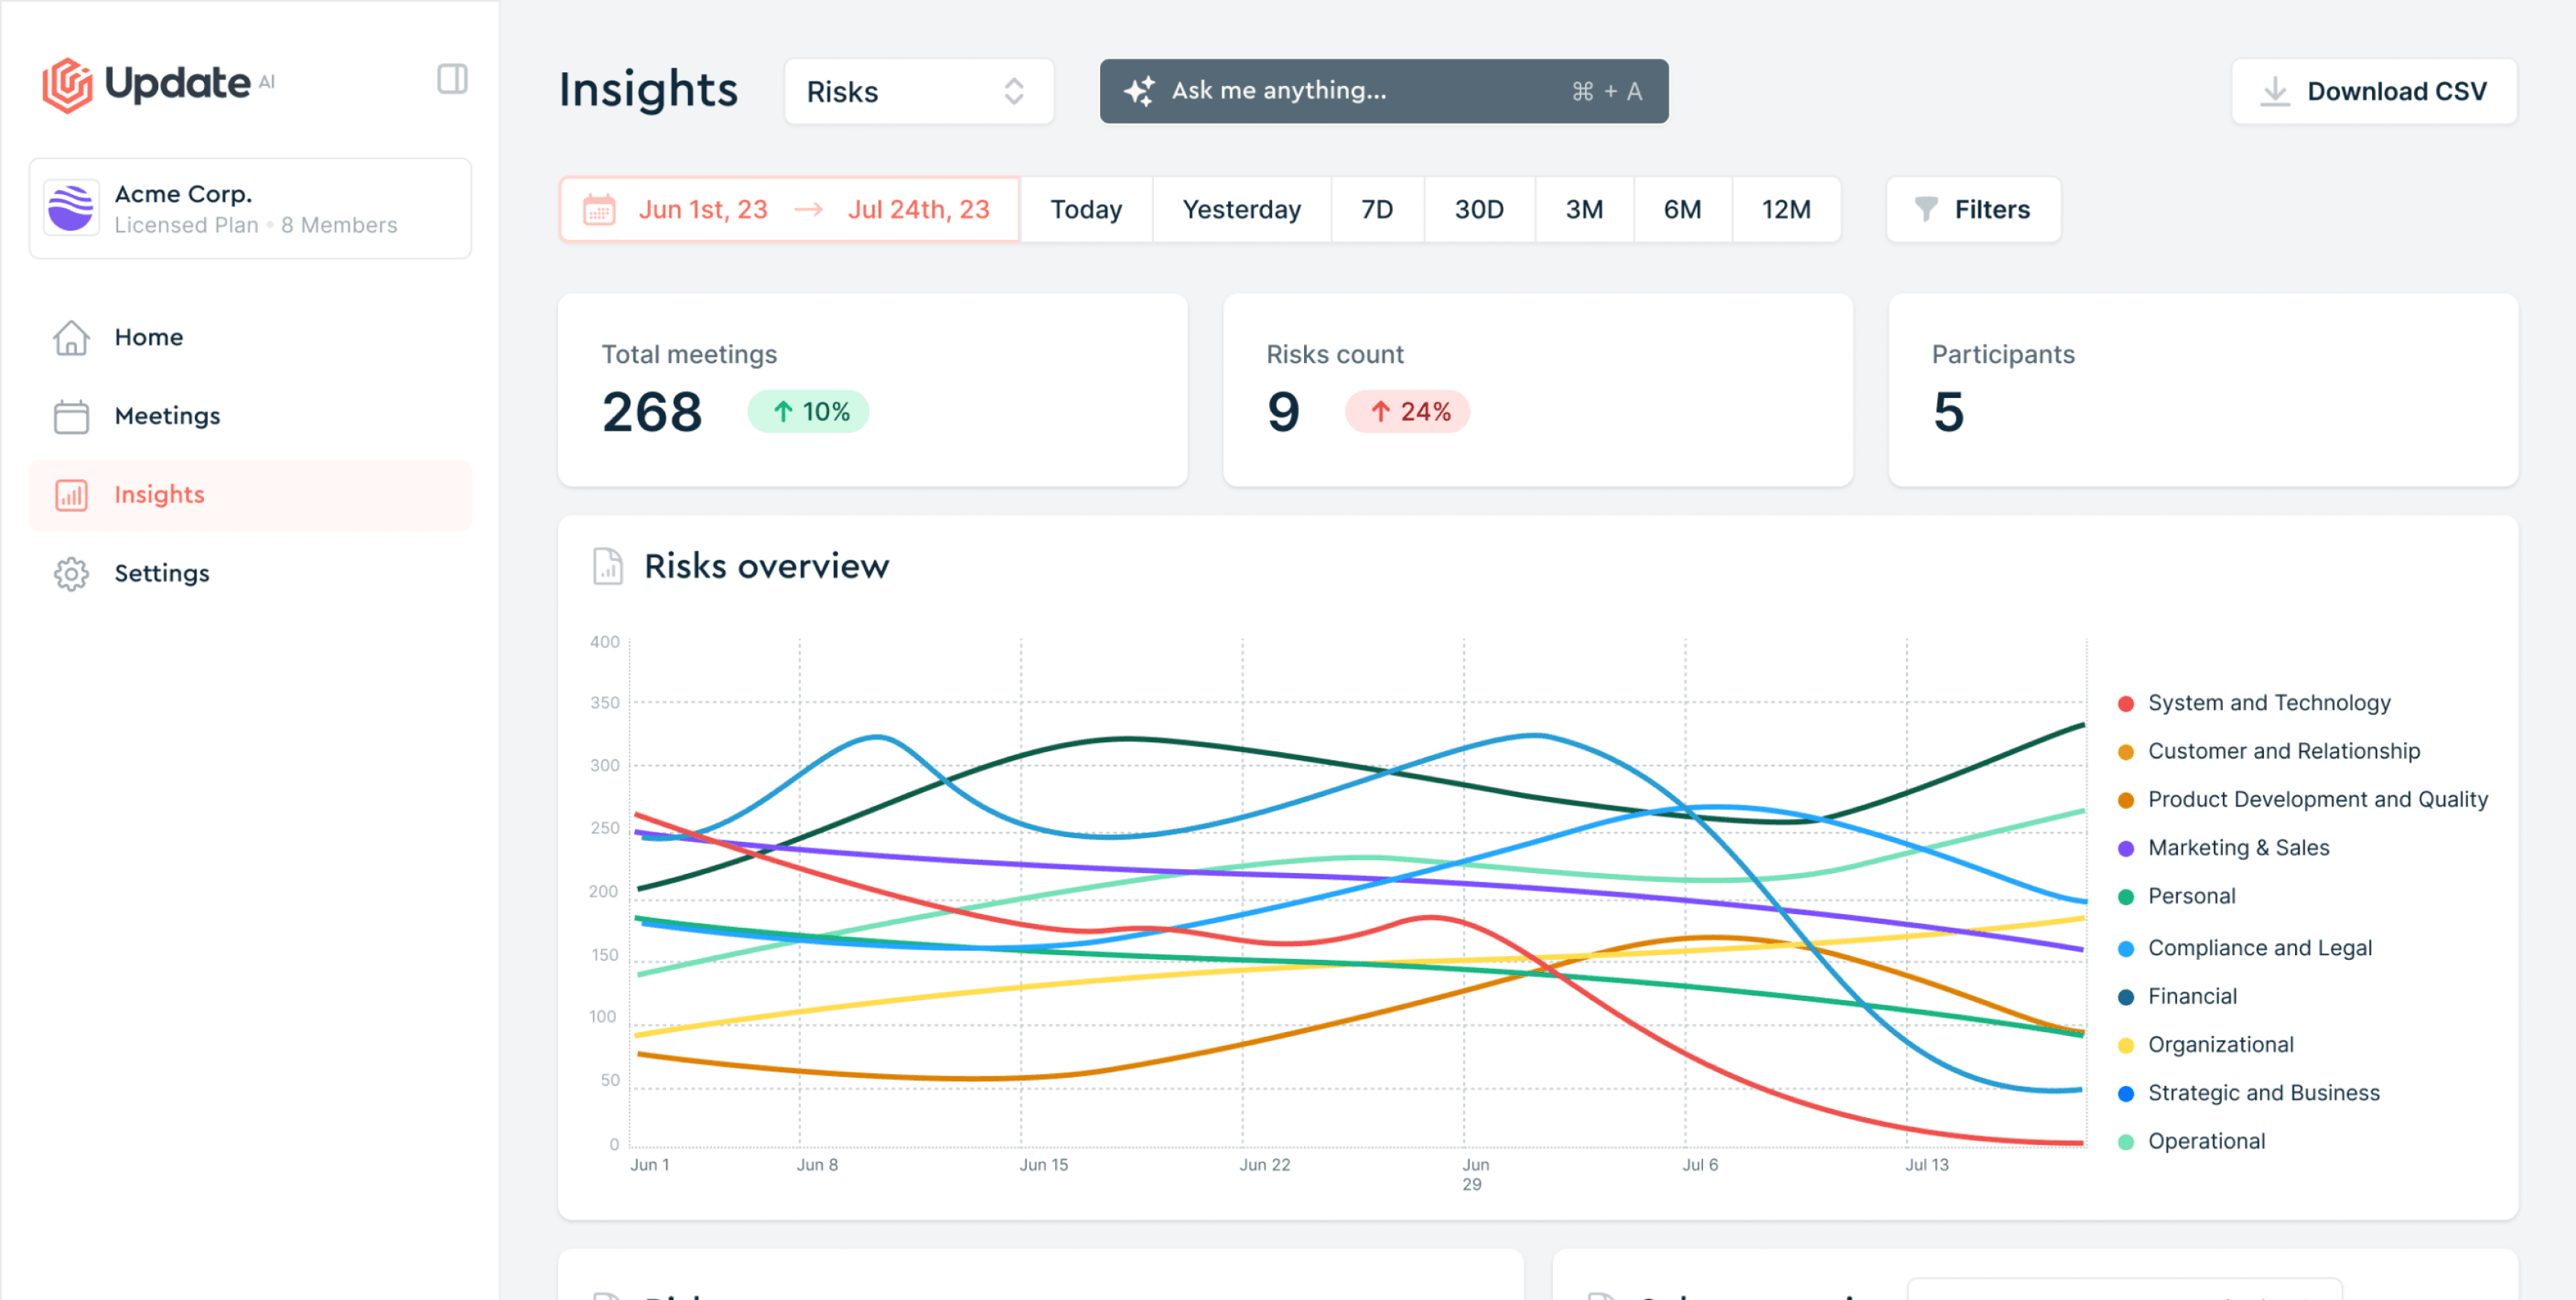Viewport: 2576px width, 1300px height.
Task: Open Settings via the gear icon
Action: pyautogui.click(x=71, y=573)
